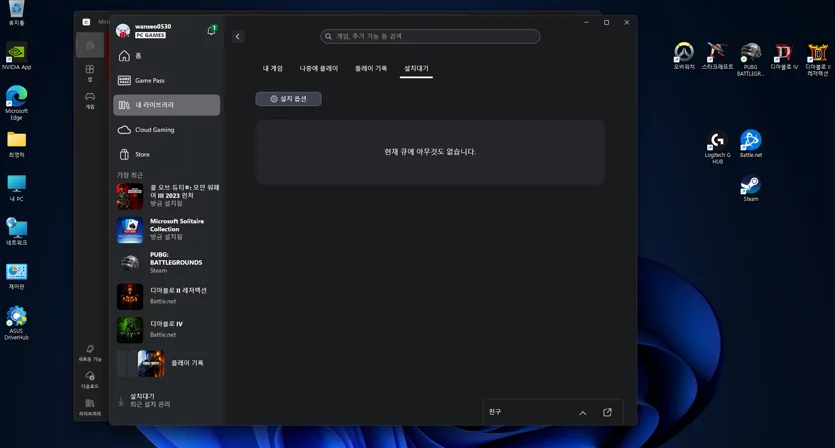Minimize the Xbox app window

[586, 22]
